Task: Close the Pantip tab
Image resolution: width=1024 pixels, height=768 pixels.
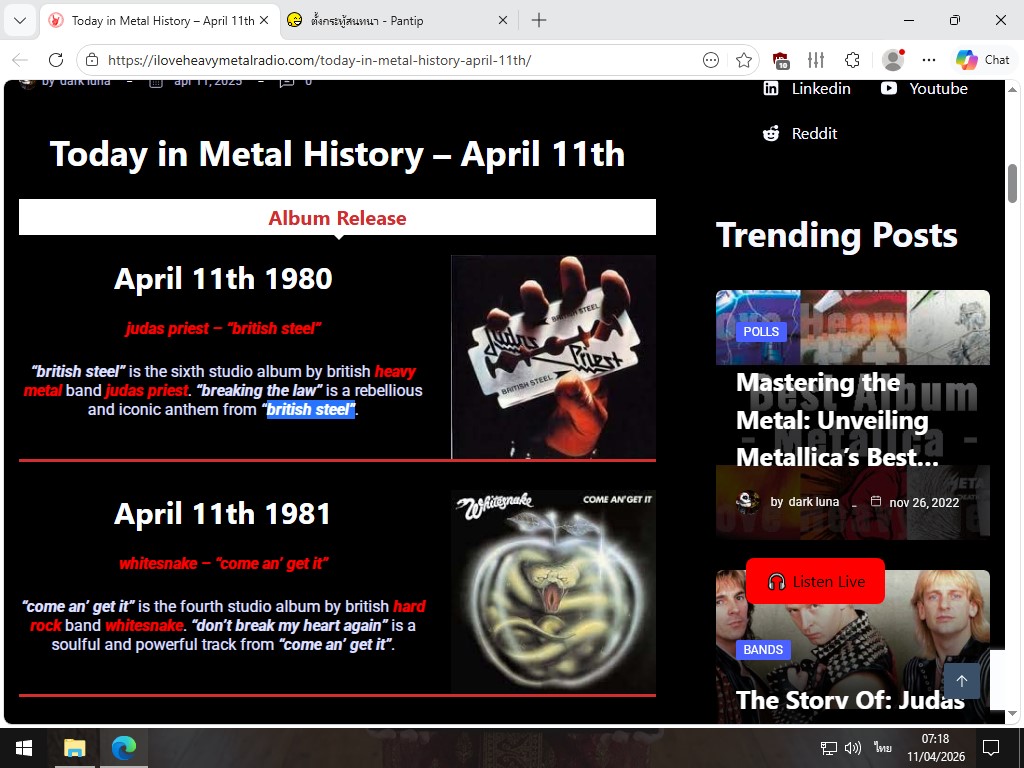Action: 503,20
